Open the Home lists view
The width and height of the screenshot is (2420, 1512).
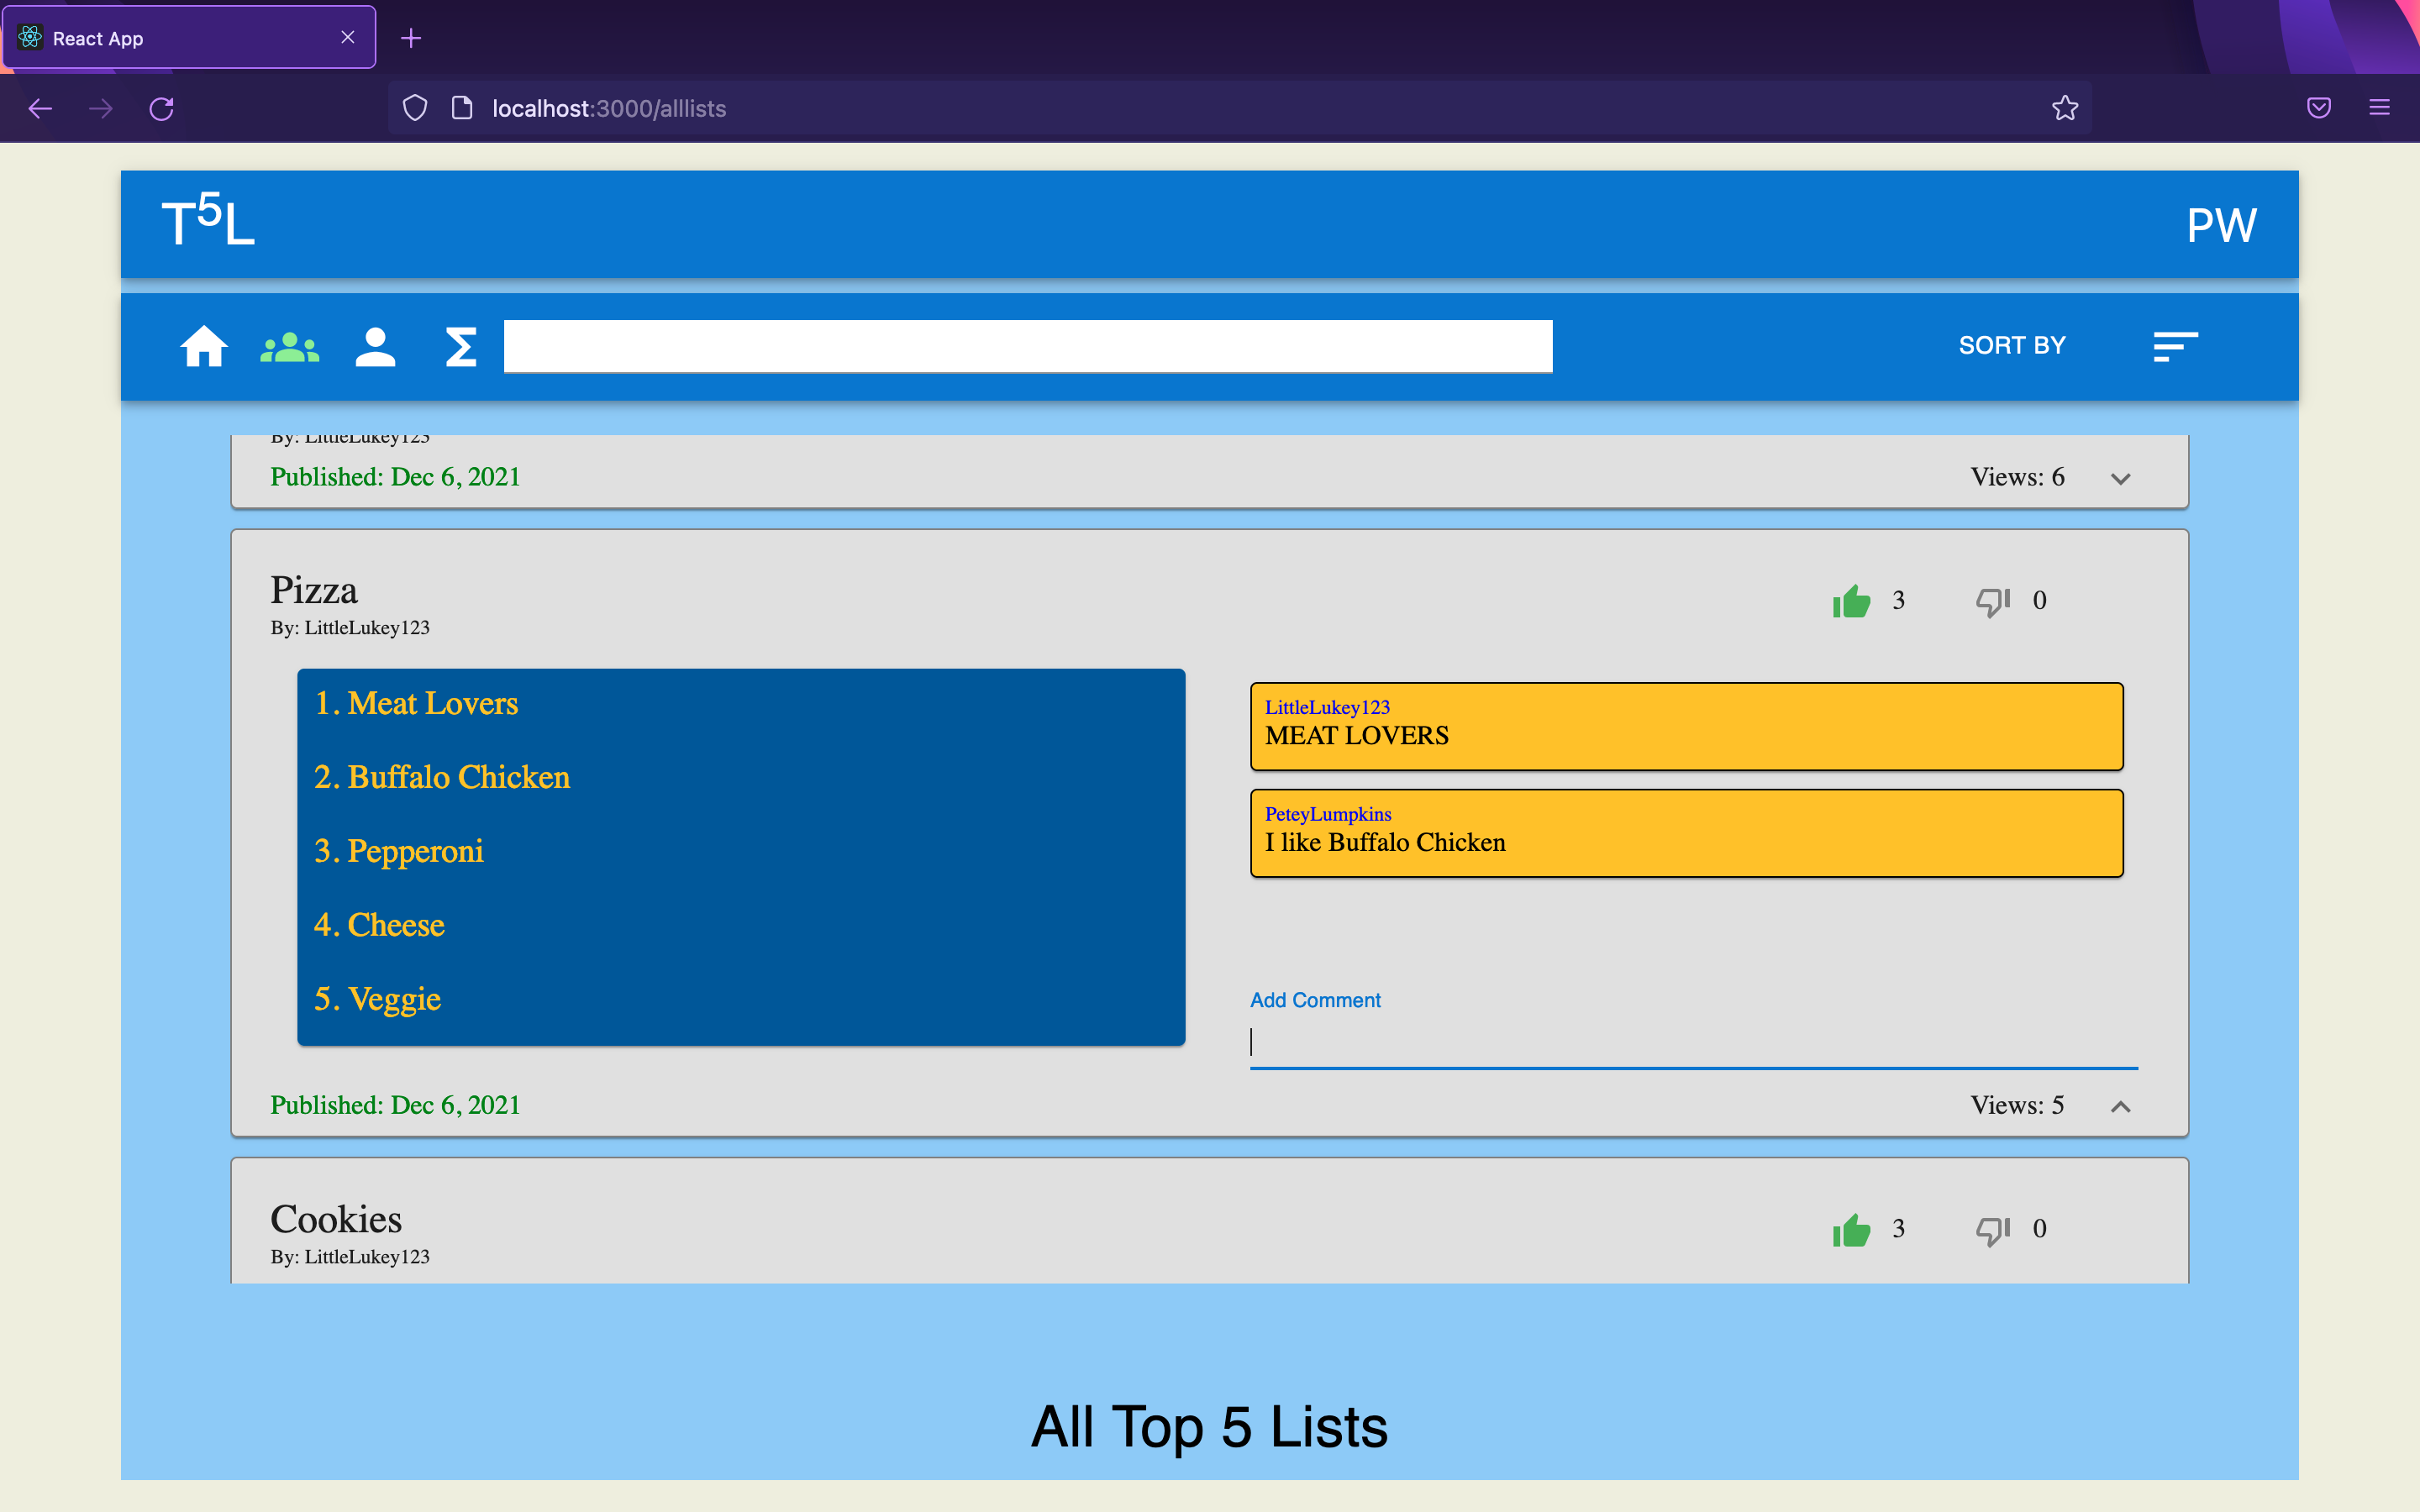coord(204,347)
